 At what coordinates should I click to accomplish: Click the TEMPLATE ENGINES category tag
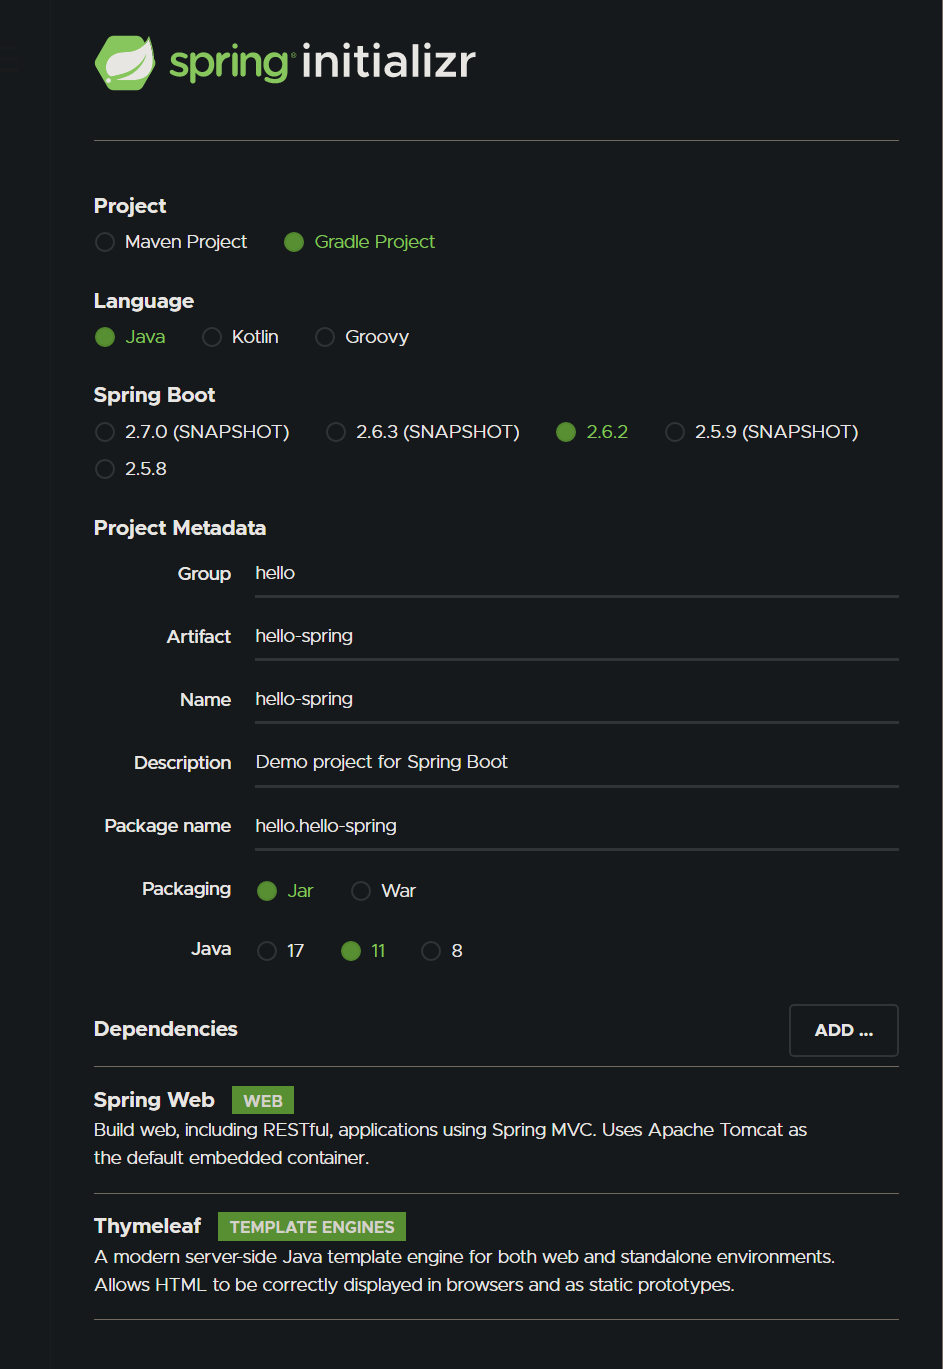click(312, 1227)
